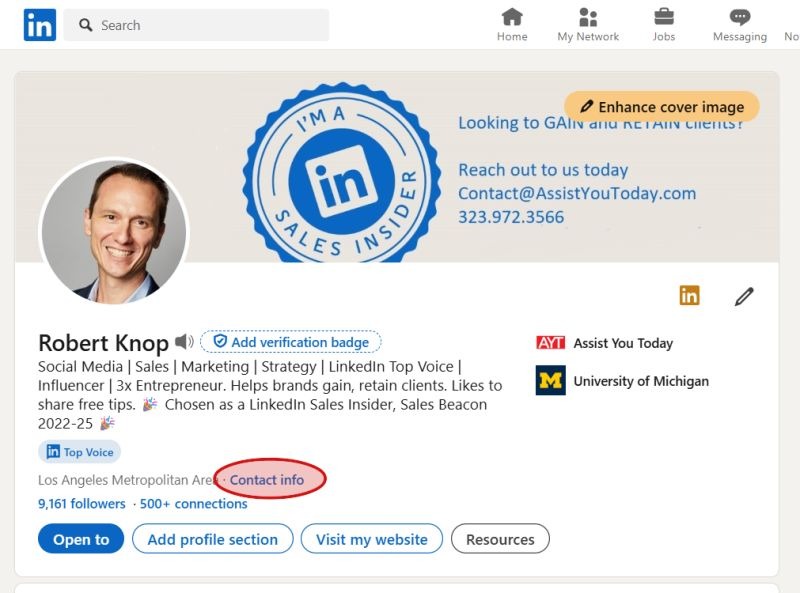
Task: Click Add profile section
Action: 212,539
